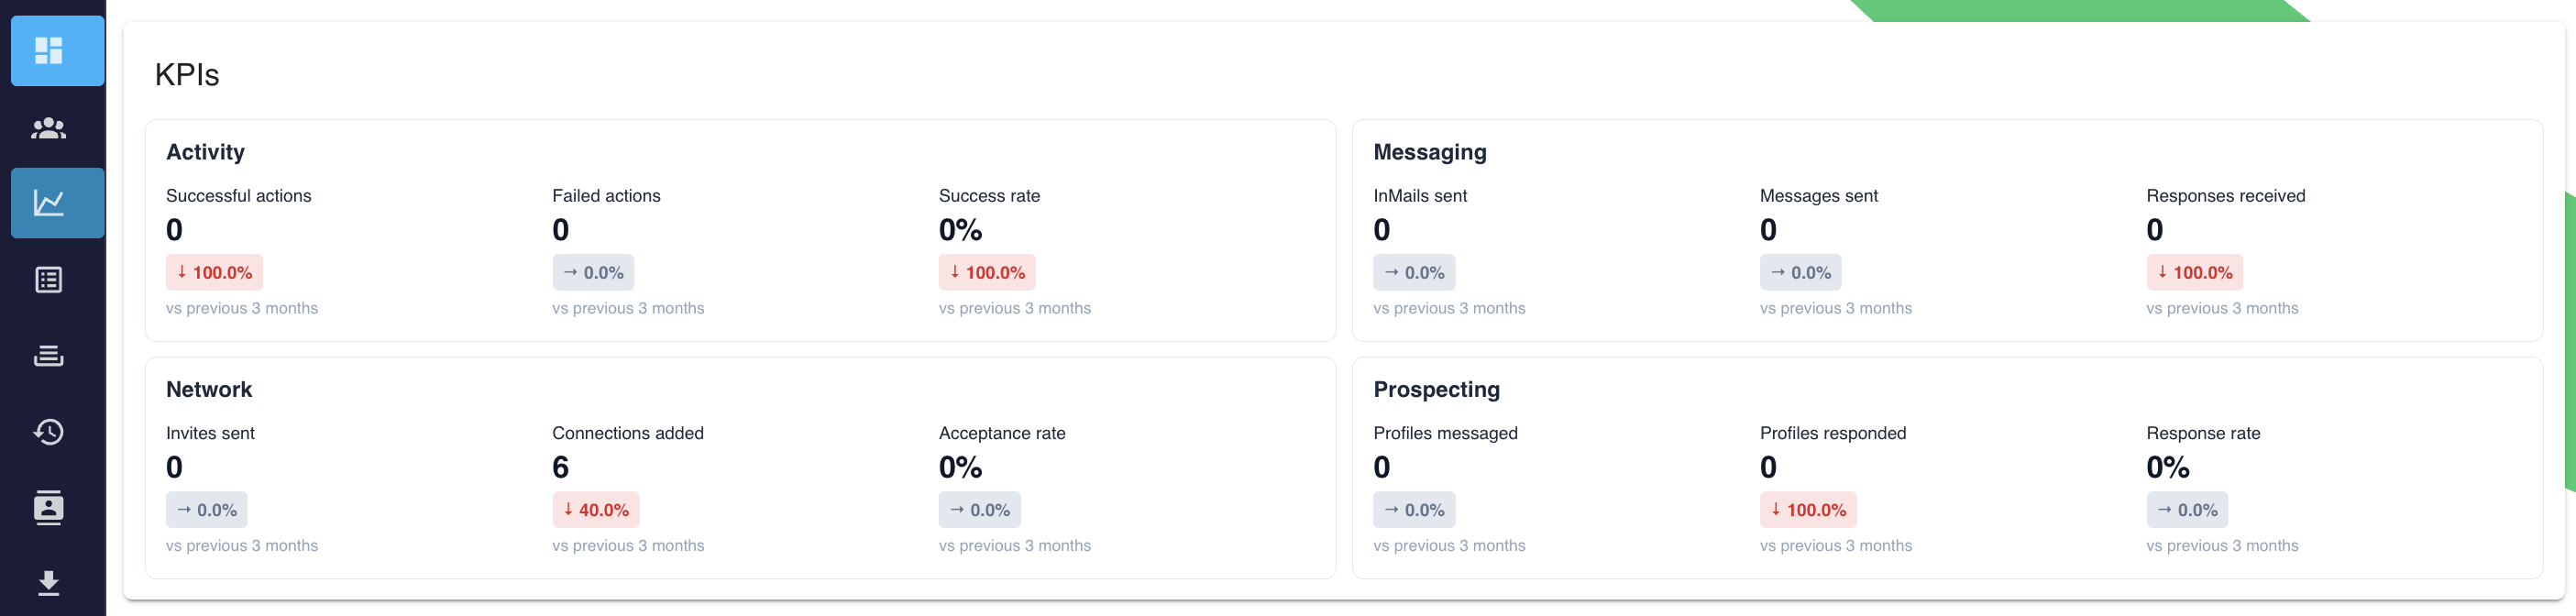This screenshot has height=616, width=2576.
Task: Click the Connections added value 6
Action: [x=560, y=467]
